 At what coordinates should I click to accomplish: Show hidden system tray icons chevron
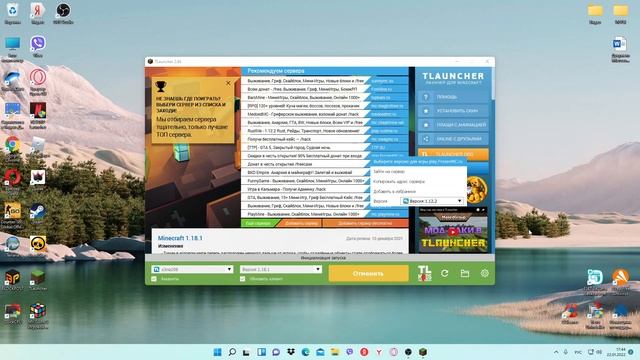(x=556, y=352)
